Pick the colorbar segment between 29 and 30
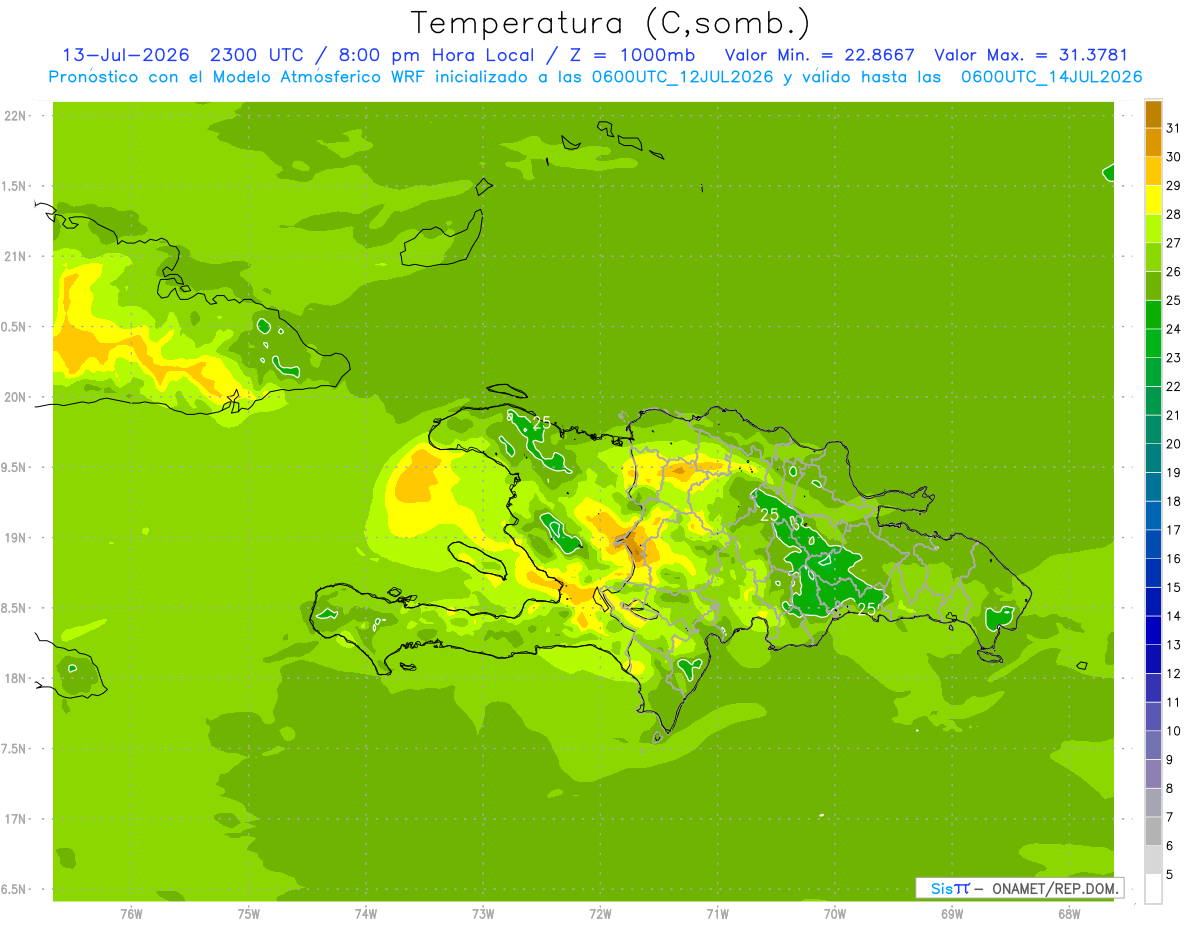 click(1153, 171)
